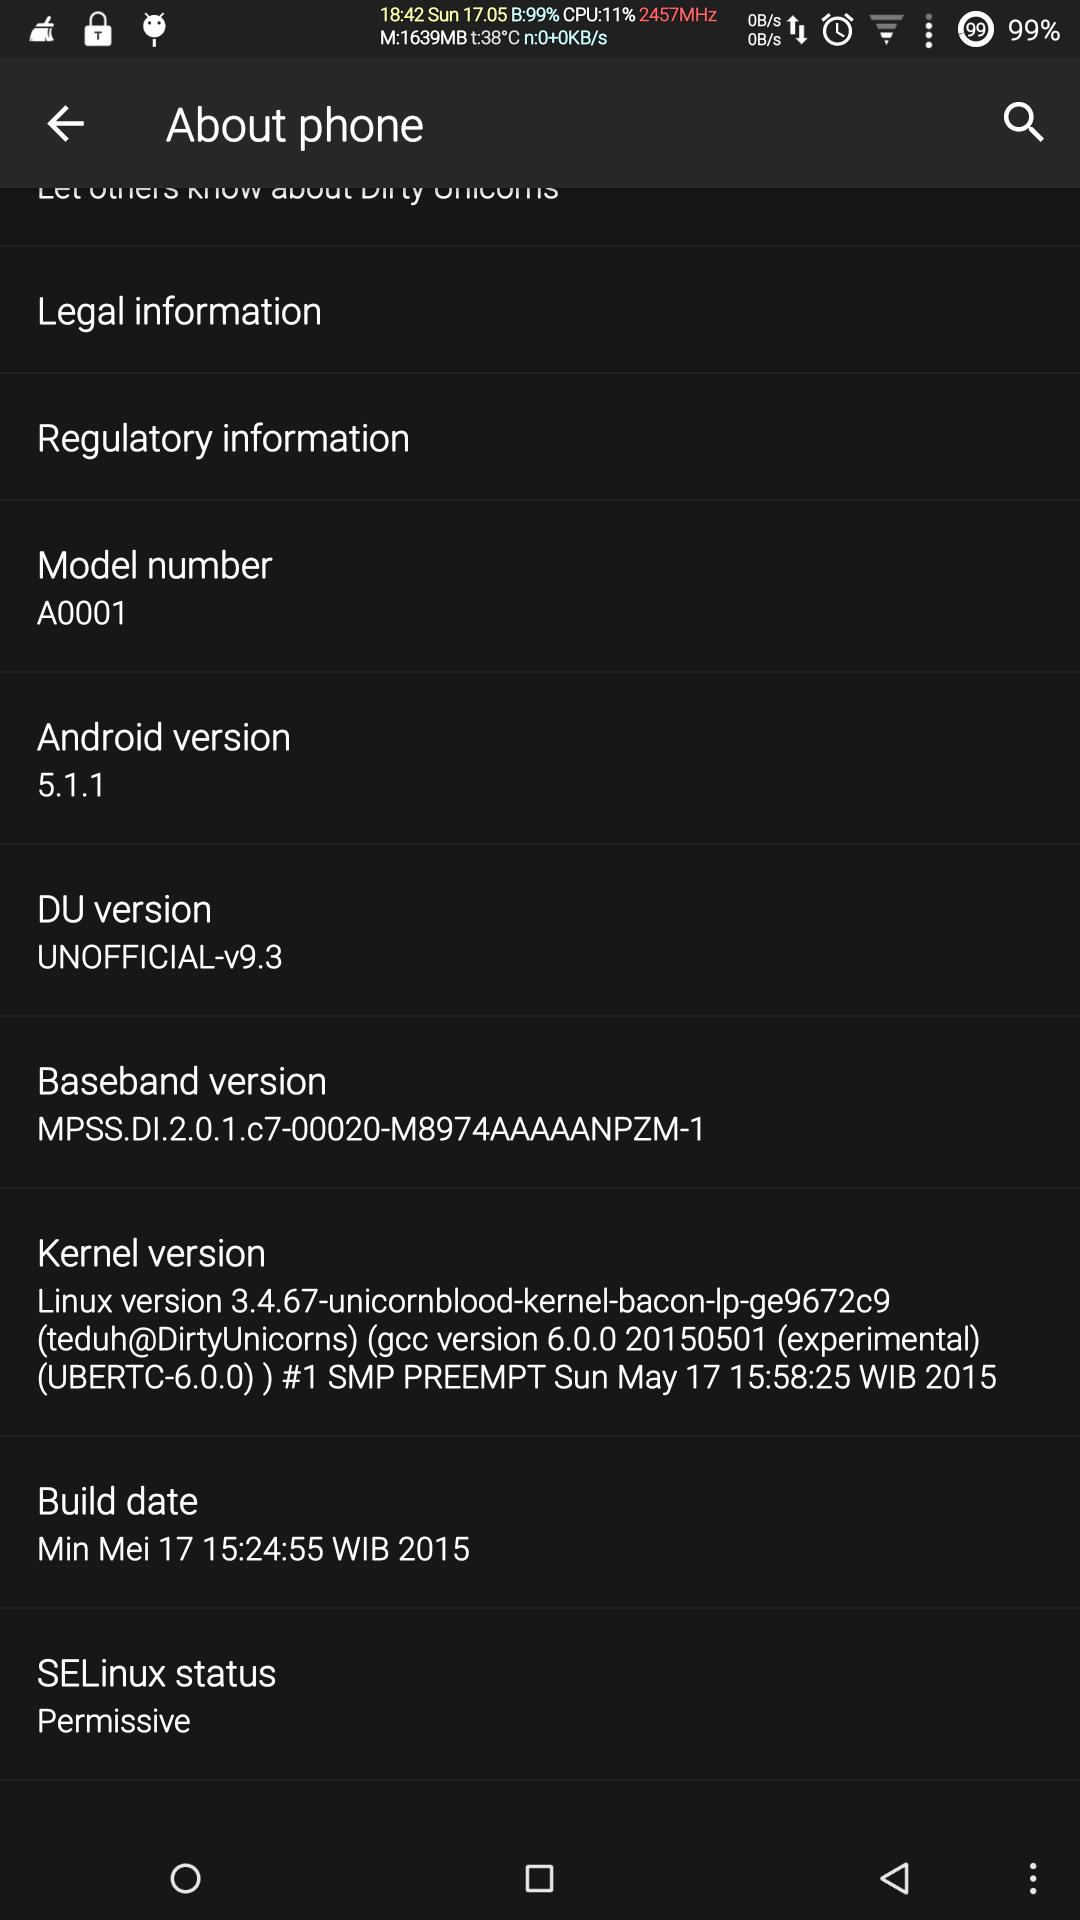Image resolution: width=1080 pixels, height=1920 pixels.
Task: Select the SELinux status Permissive entry
Action: tap(540, 1695)
